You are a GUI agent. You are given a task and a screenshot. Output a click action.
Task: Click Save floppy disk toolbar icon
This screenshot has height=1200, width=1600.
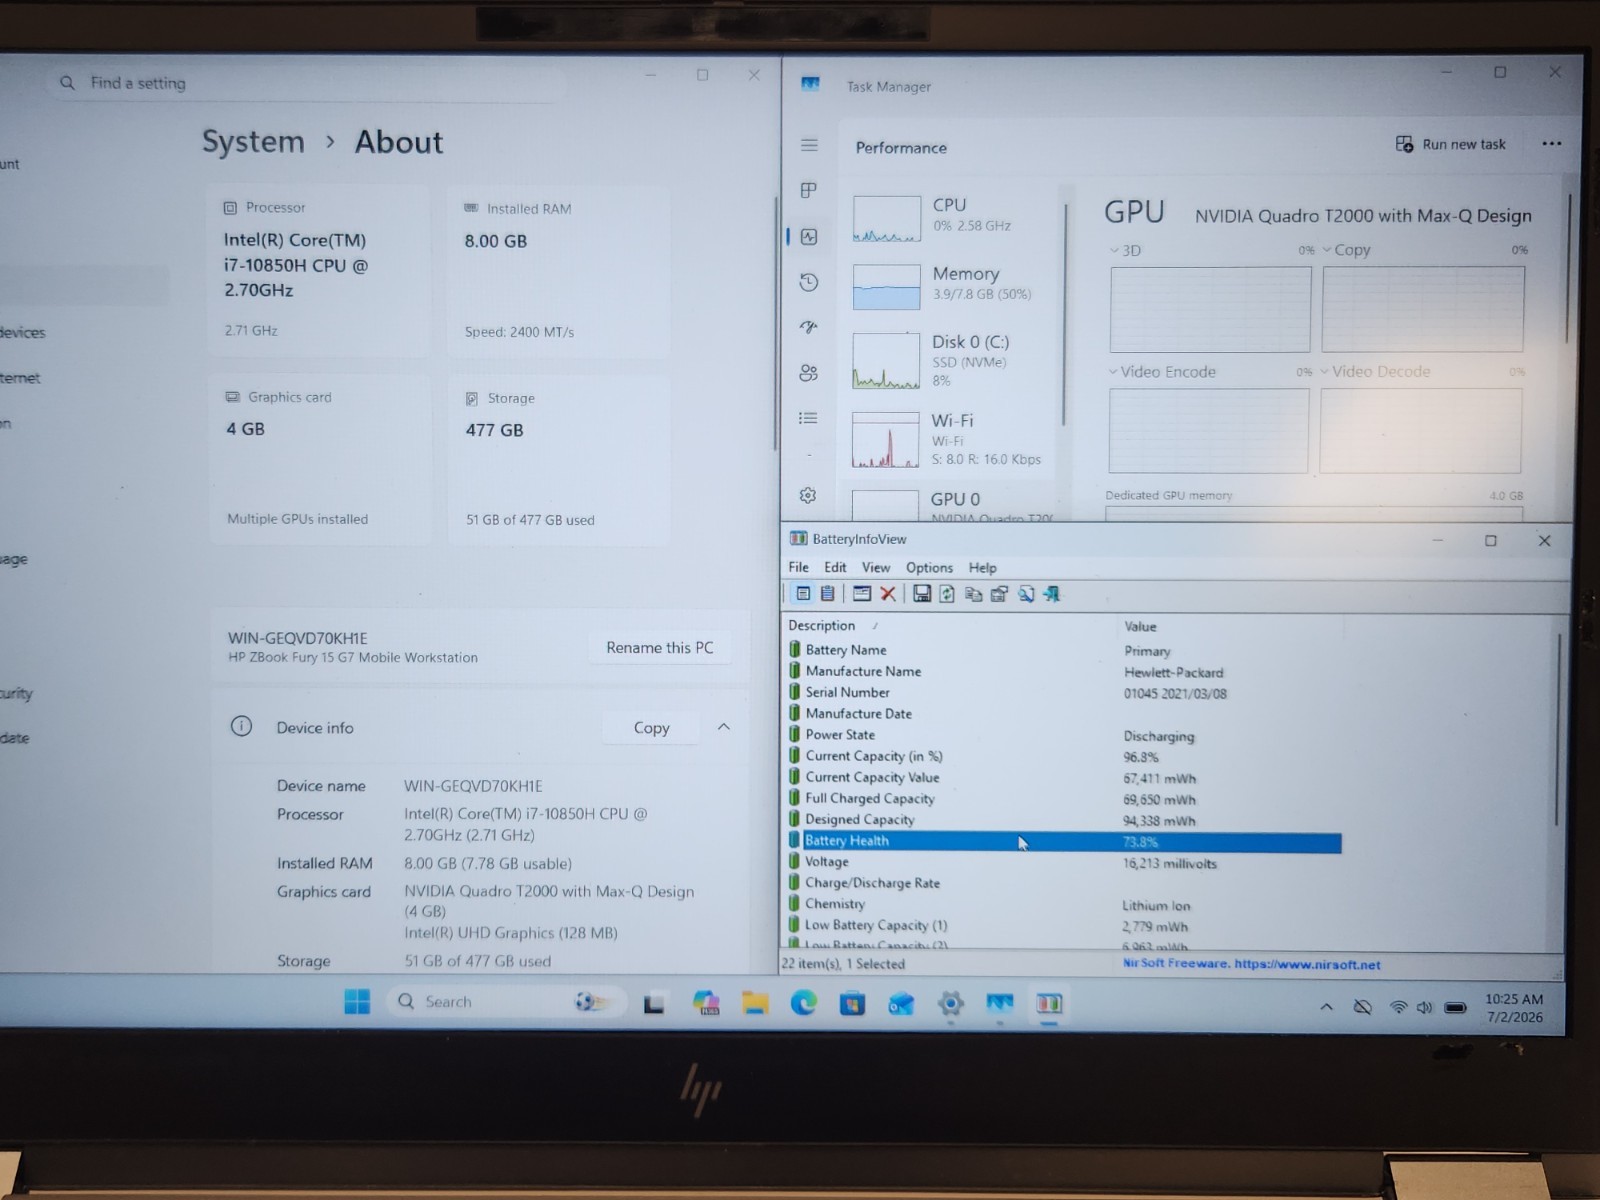click(922, 594)
